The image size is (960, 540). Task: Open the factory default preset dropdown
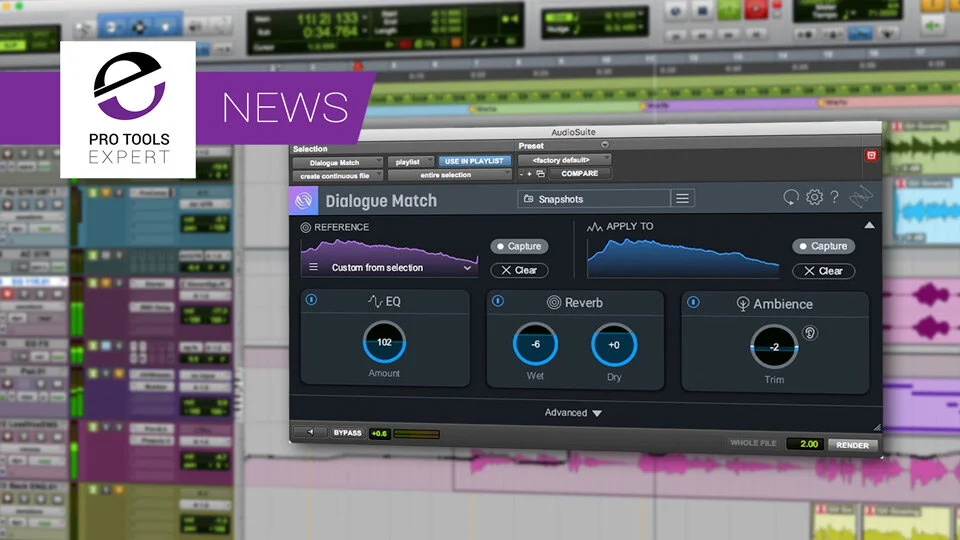564,160
